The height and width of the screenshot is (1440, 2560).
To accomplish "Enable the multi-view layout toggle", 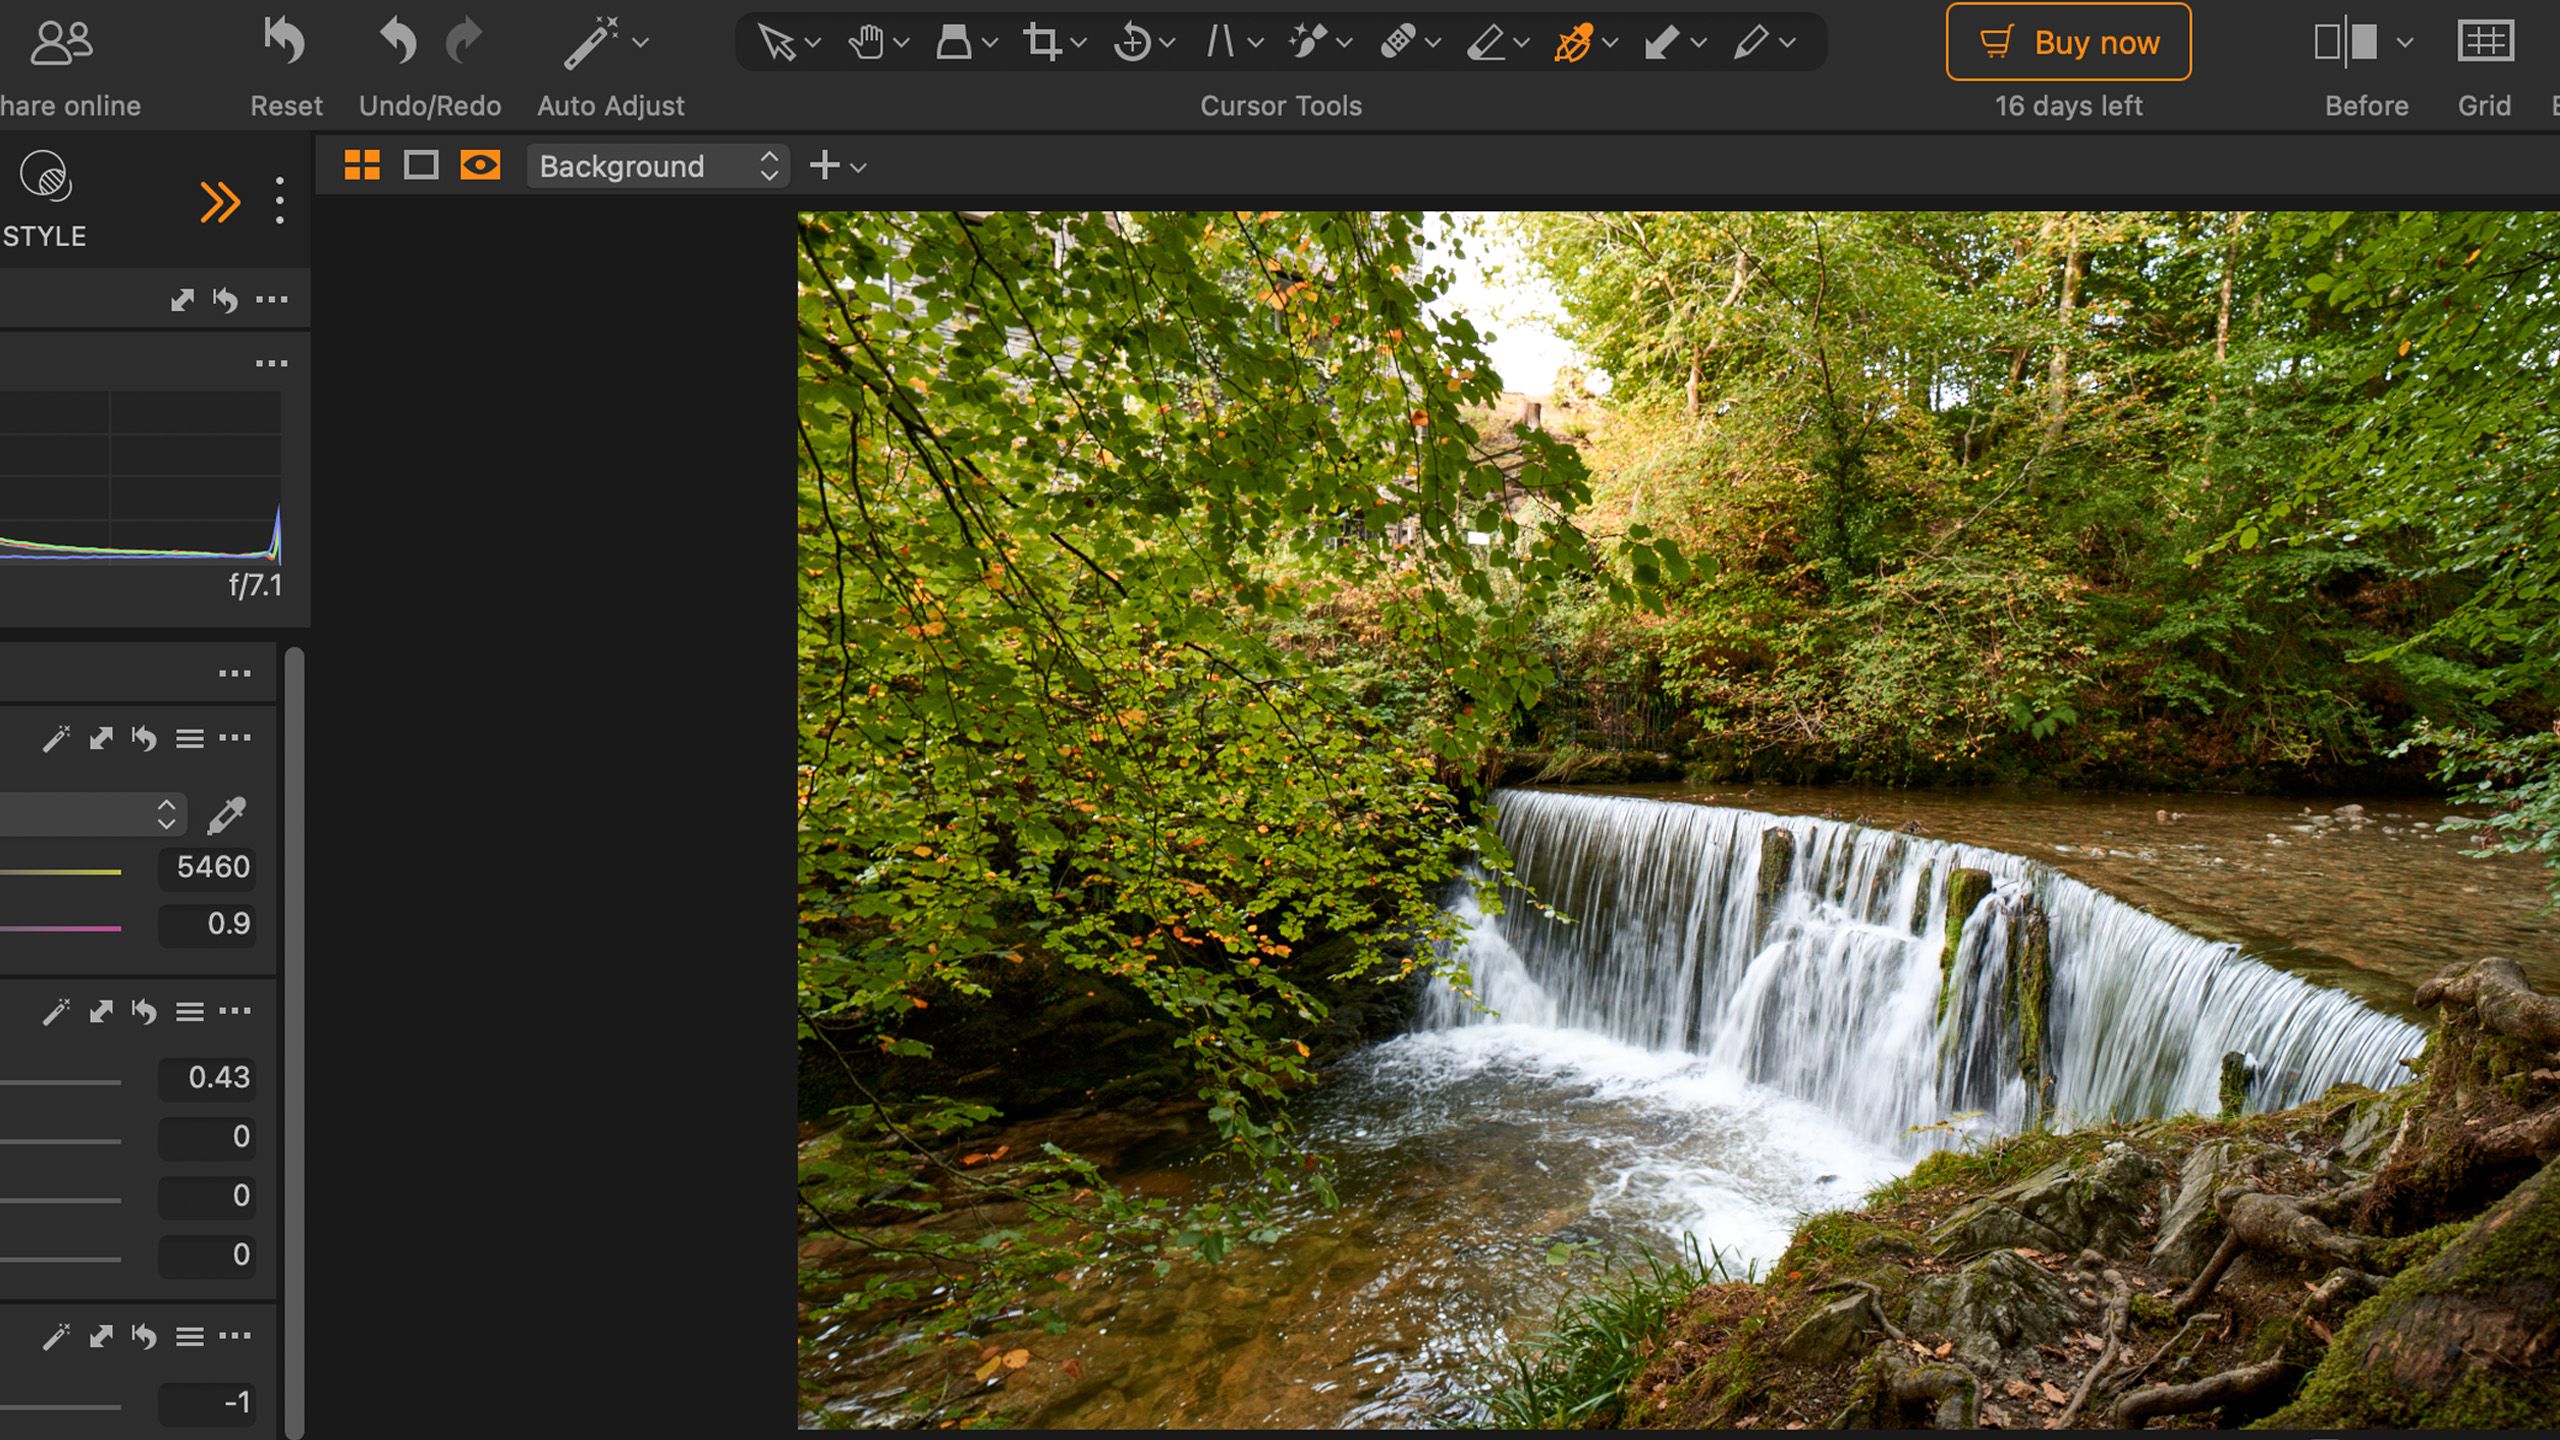I will tap(363, 166).
